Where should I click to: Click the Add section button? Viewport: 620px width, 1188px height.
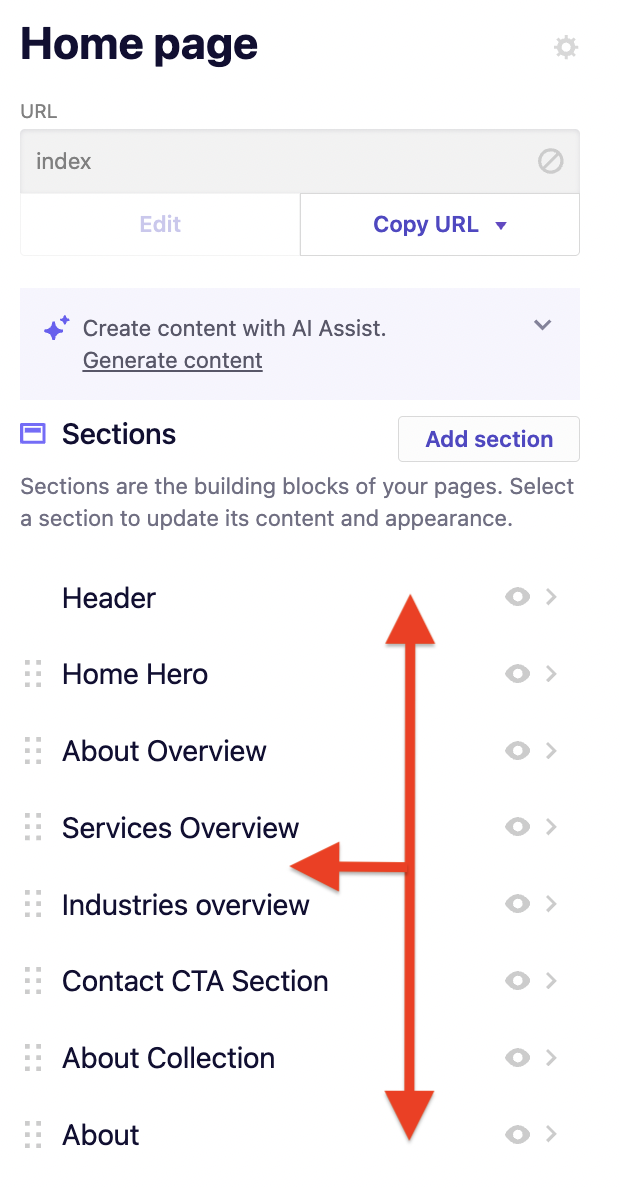tap(488, 439)
